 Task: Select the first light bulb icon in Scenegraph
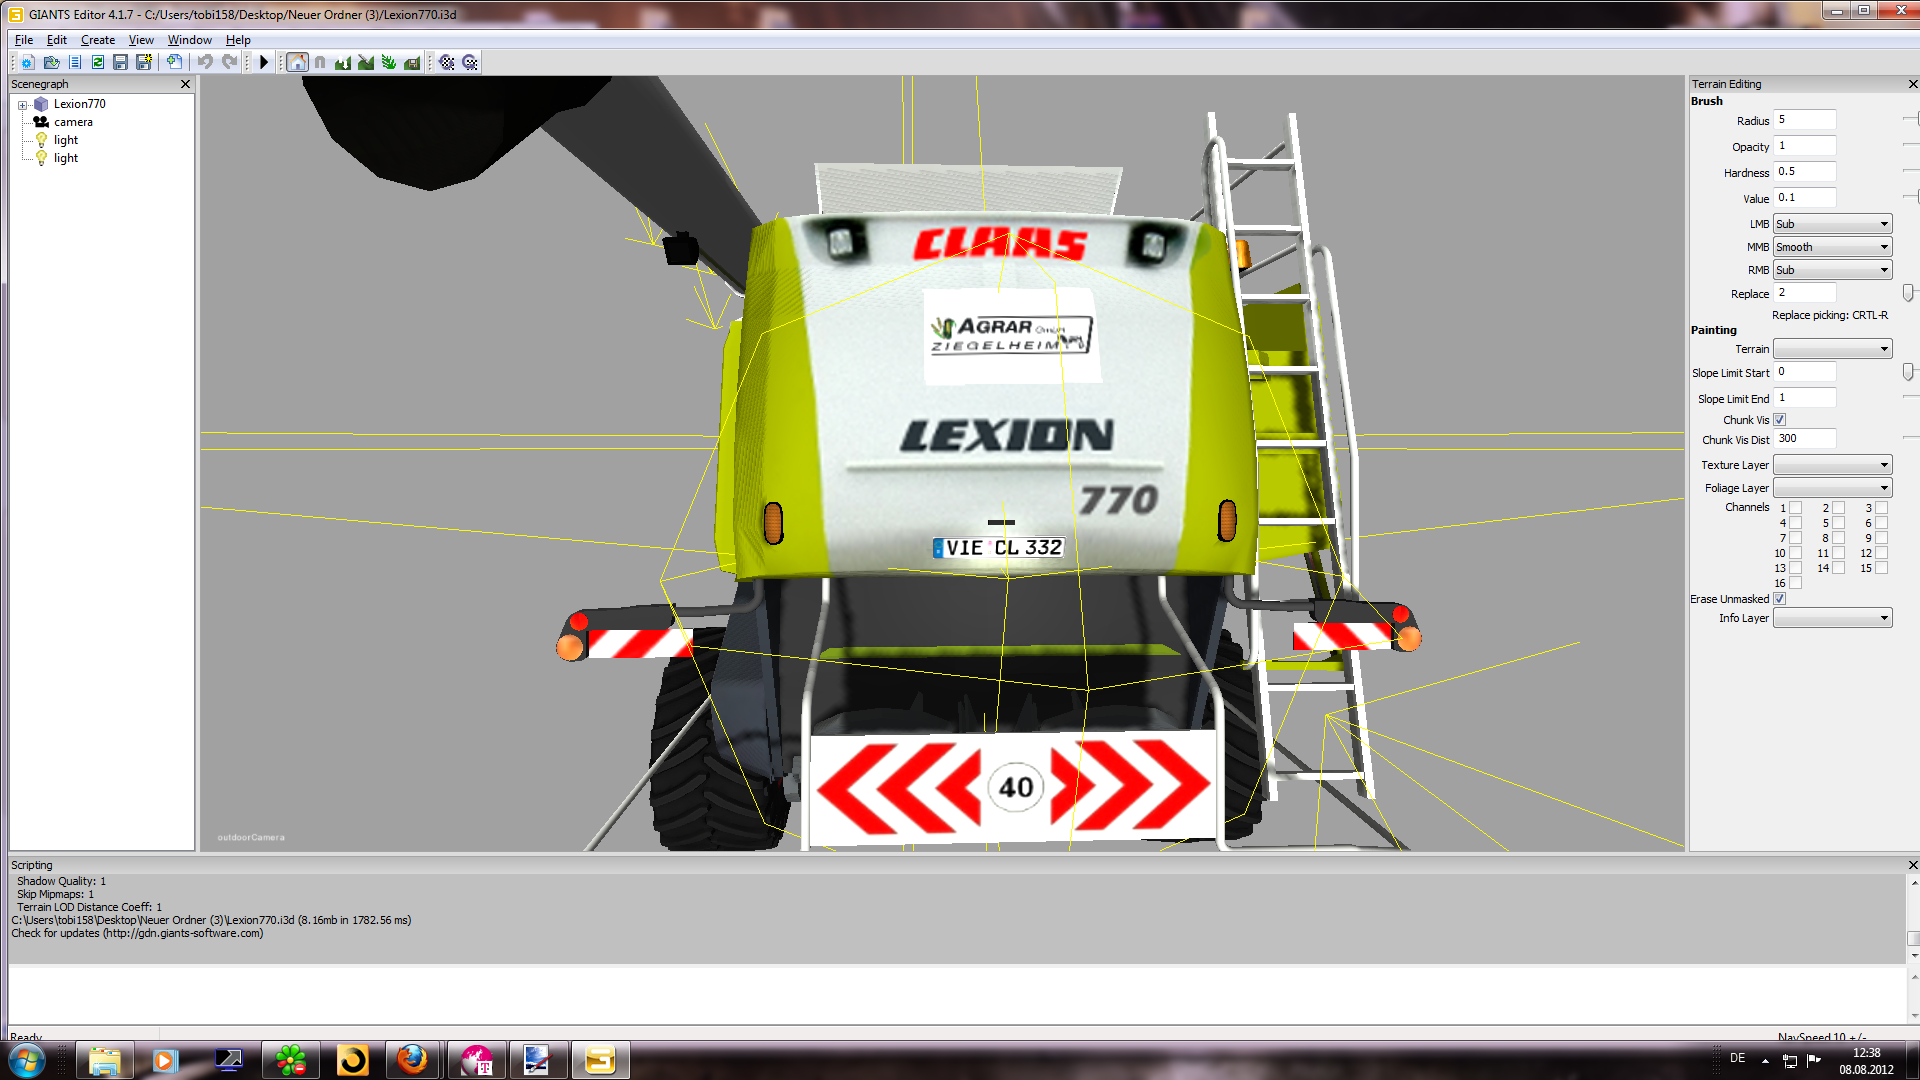coord(41,140)
